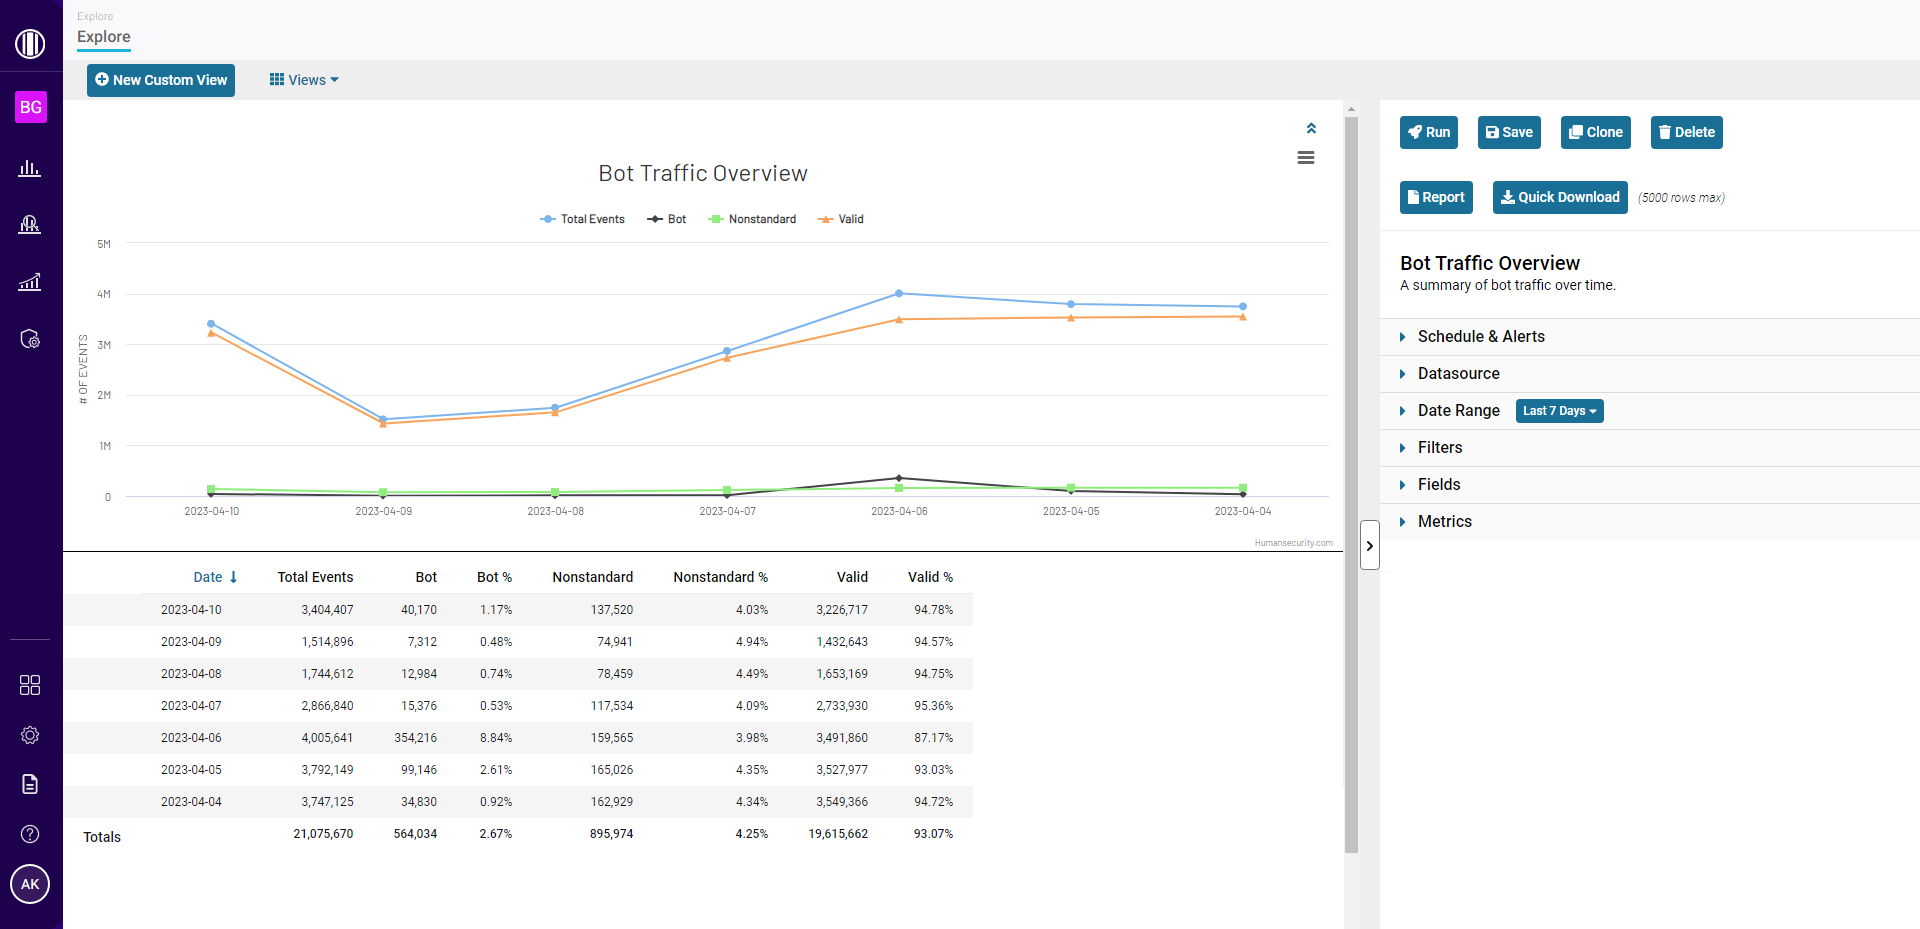This screenshot has height=929, width=1920.
Task: Hide the Nonstandard series via legend
Action: [752, 219]
